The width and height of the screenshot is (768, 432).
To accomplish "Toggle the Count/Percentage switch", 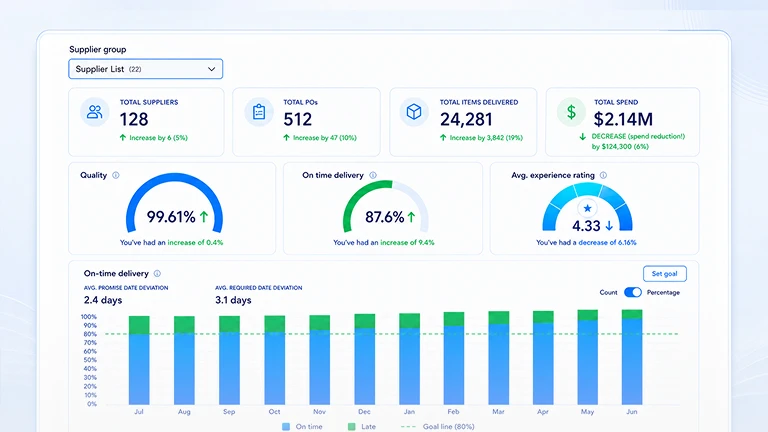I will 633,292.
